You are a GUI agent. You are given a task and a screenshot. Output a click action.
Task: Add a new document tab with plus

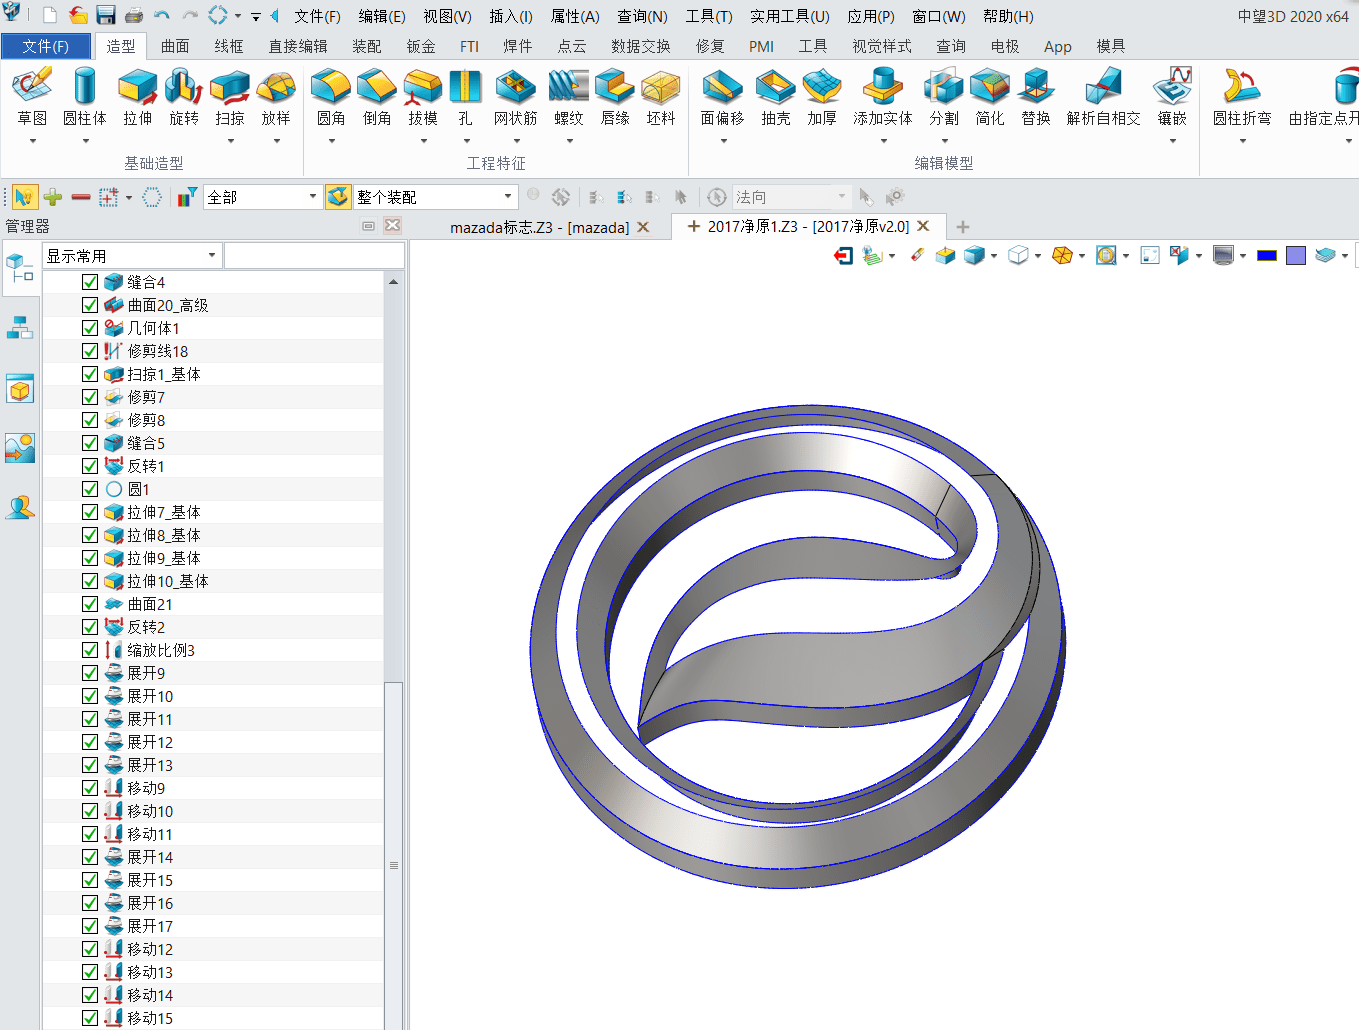(x=962, y=227)
